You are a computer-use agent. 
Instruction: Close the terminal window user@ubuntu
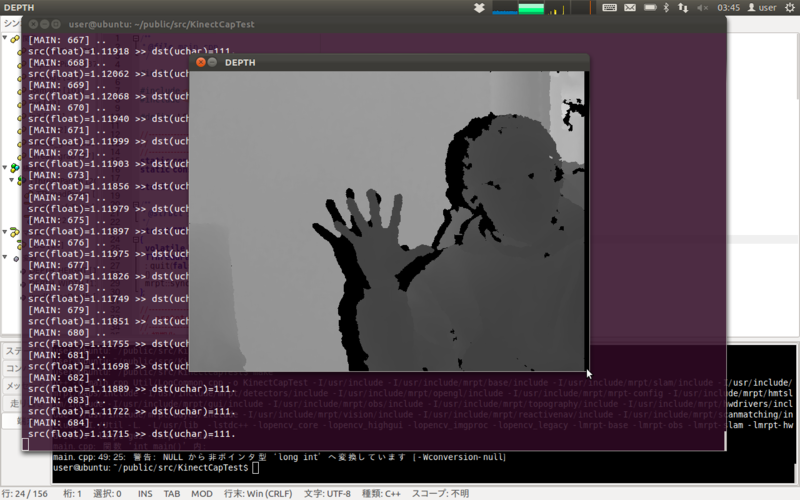[33, 24]
